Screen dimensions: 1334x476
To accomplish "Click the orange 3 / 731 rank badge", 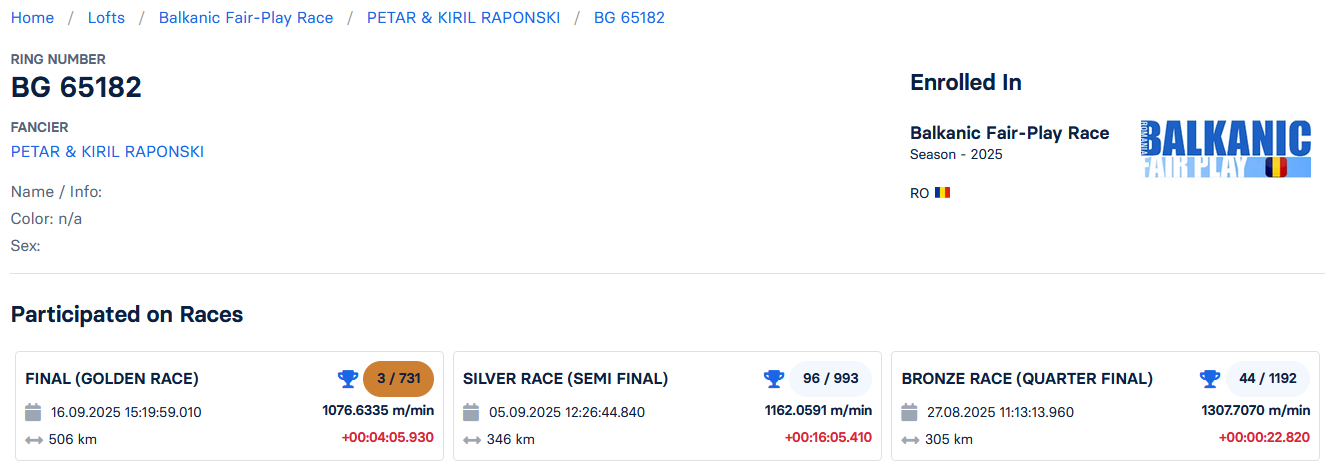I will point(398,379).
